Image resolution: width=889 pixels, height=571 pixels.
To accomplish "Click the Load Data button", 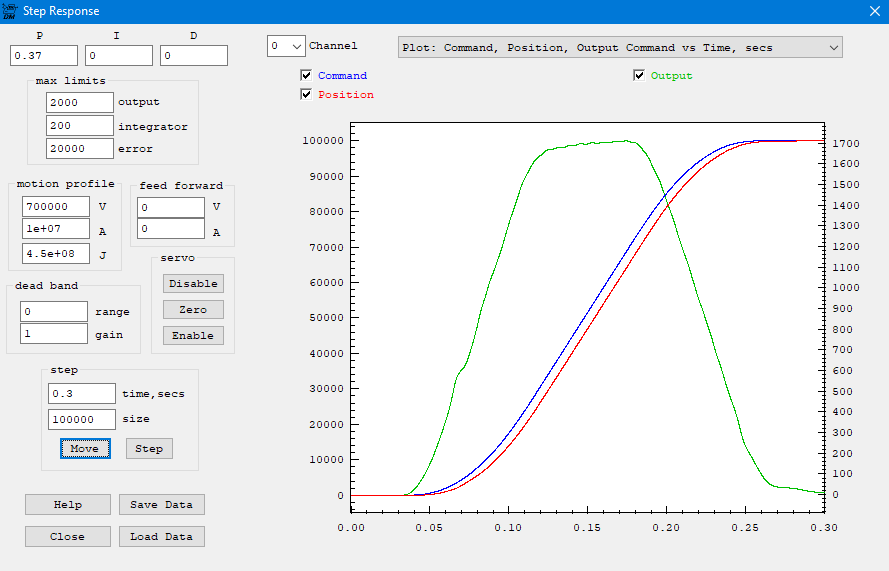I will click(161, 537).
